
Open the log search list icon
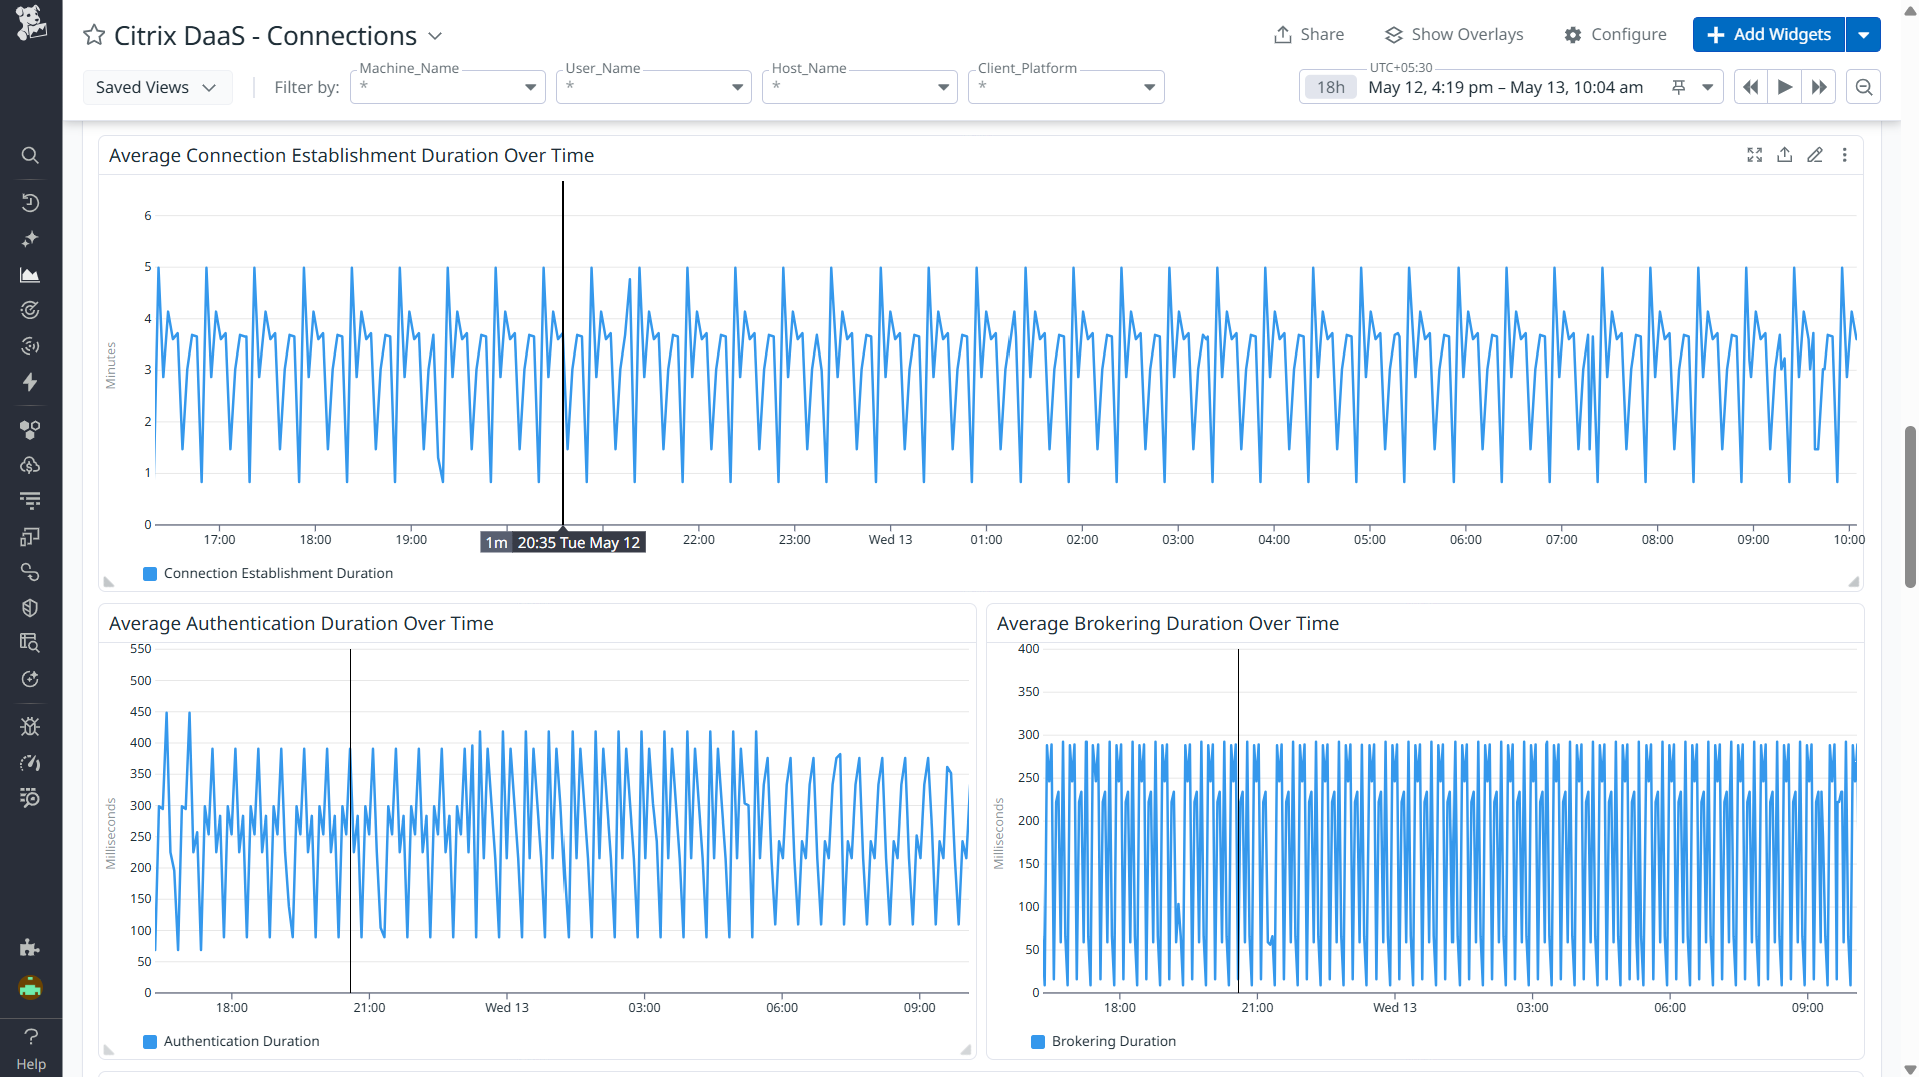coord(30,798)
